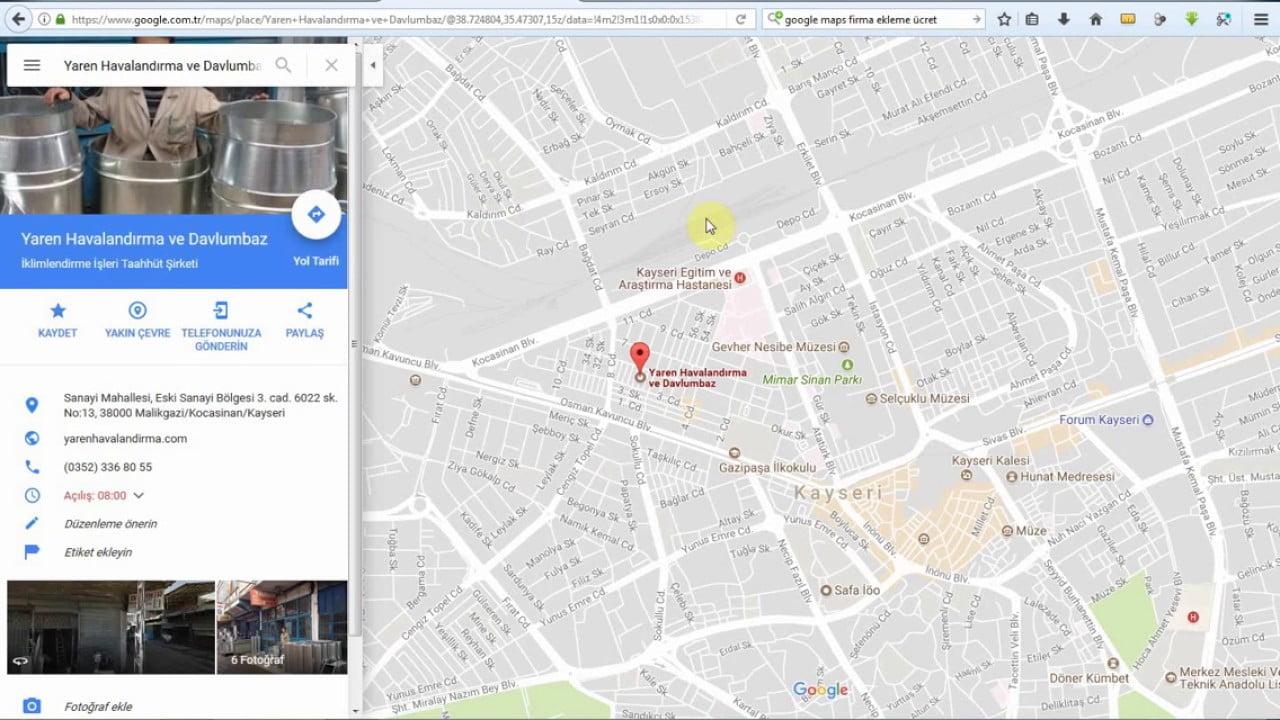Select the camera icon next to Fotoğraf ekle
Viewport: 1280px width, 720px height.
(x=32, y=705)
